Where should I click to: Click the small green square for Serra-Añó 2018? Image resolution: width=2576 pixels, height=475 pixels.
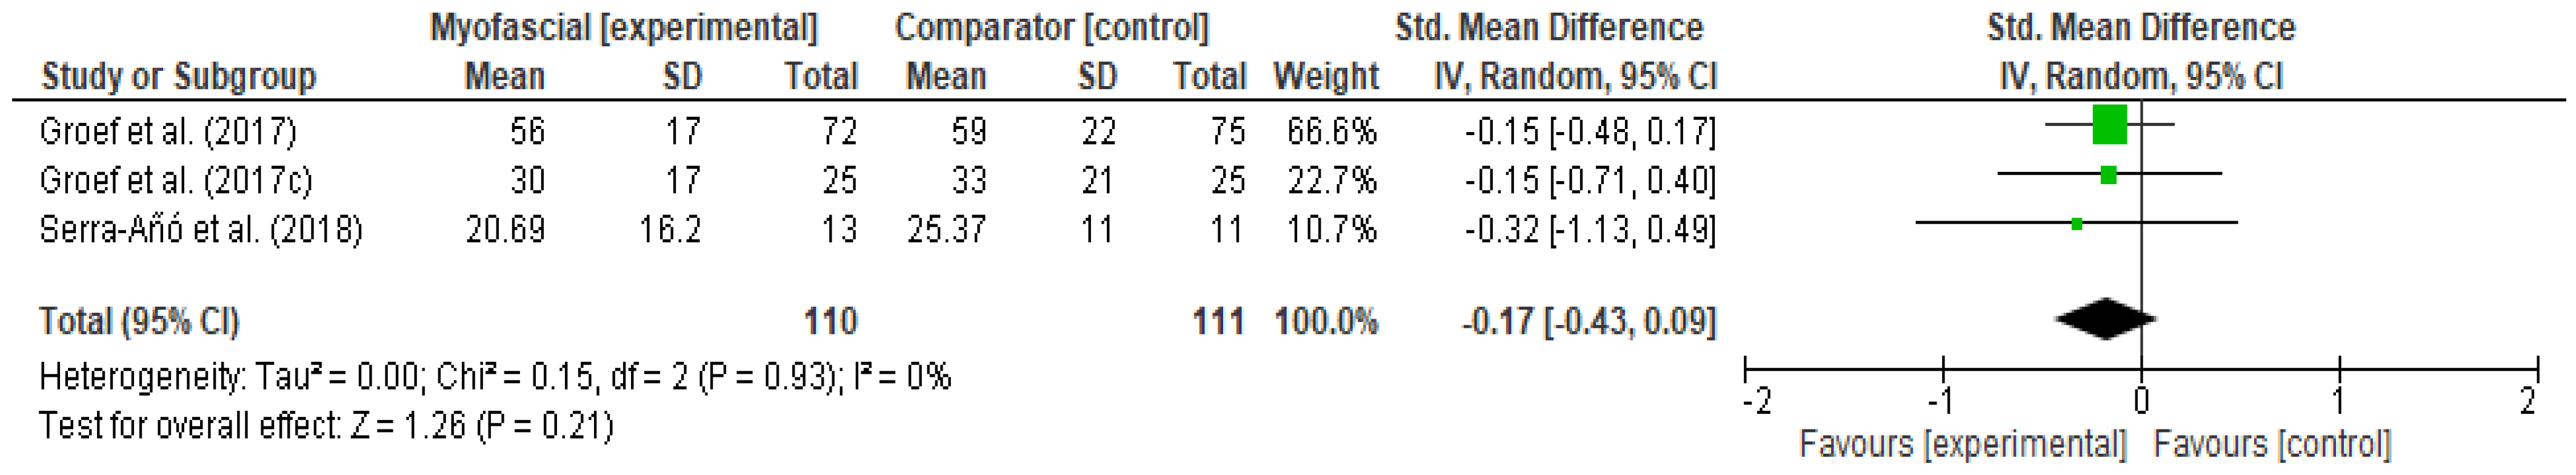pyautogui.click(x=2077, y=224)
